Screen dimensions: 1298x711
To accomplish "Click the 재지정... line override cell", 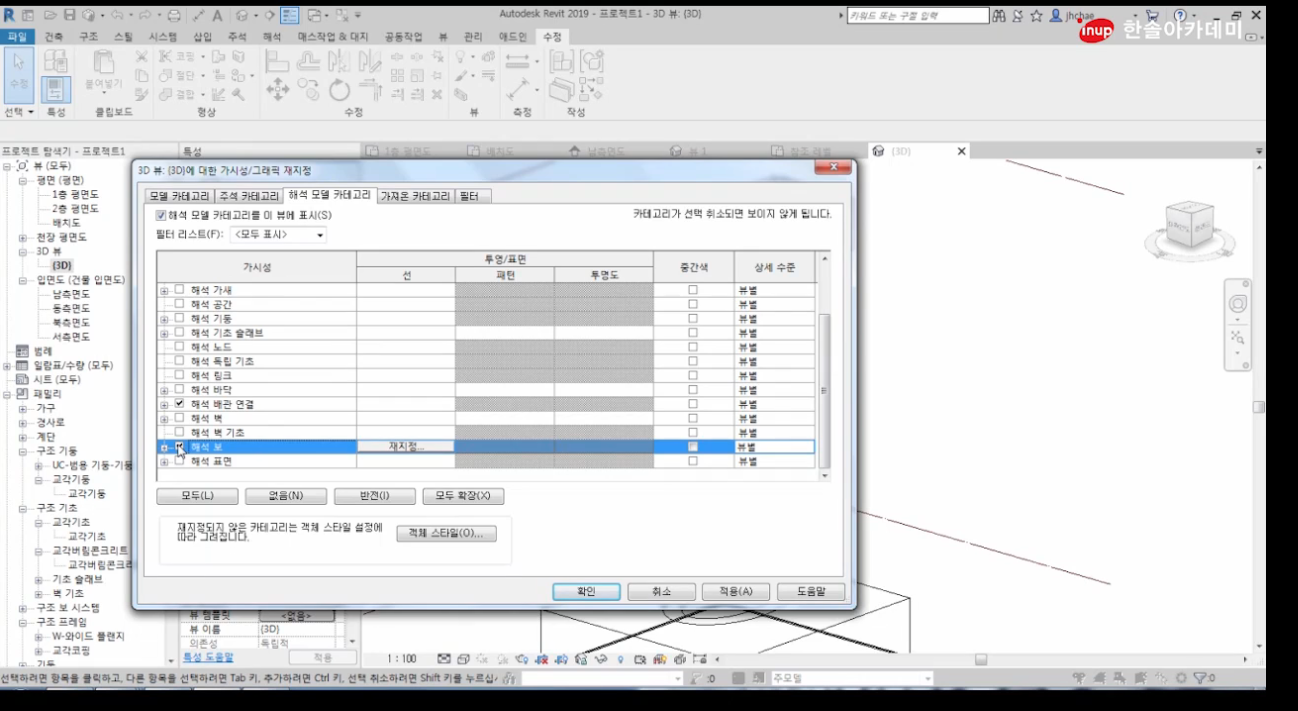I will 406,447.
